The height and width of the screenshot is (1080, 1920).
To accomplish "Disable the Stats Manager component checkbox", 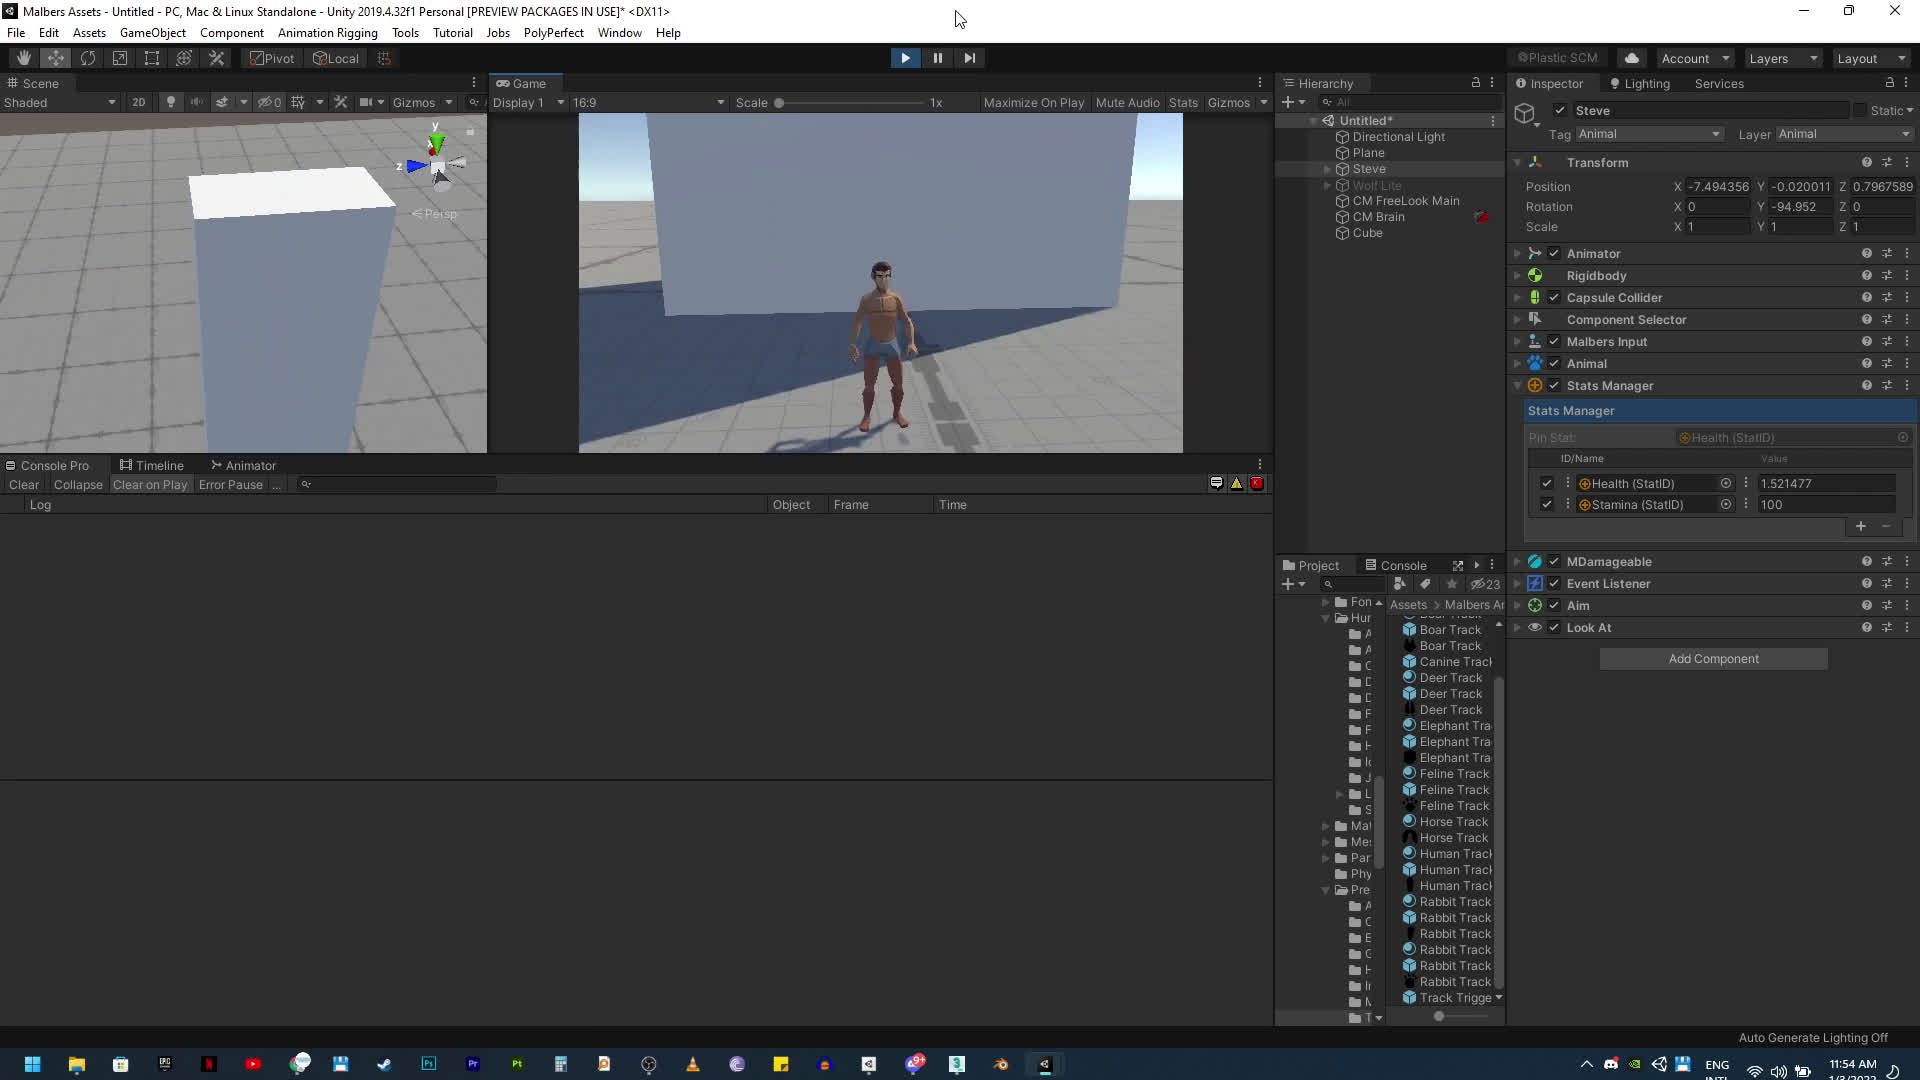I will (x=1554, y=386).
